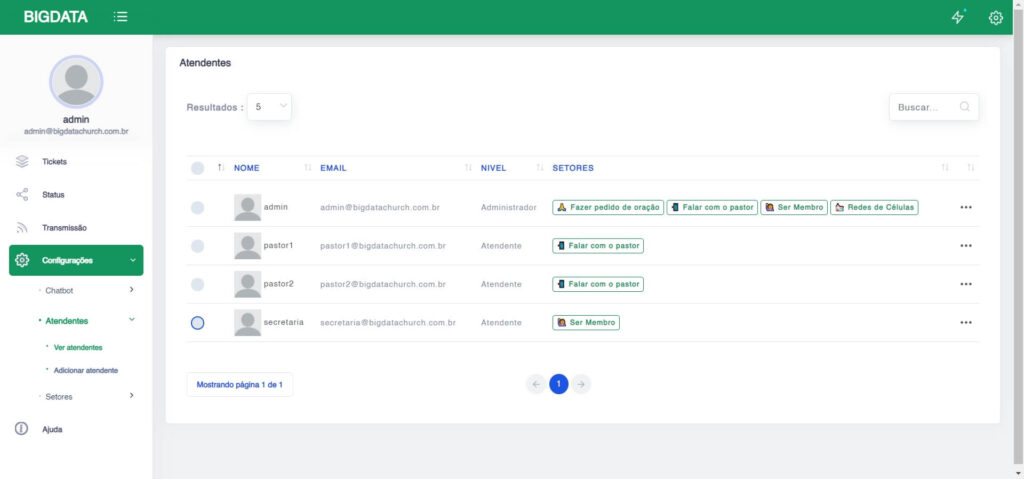Sort by SETORES column sort icon
Viewport: 1024px width, 479px height.
tap(945, 168)
